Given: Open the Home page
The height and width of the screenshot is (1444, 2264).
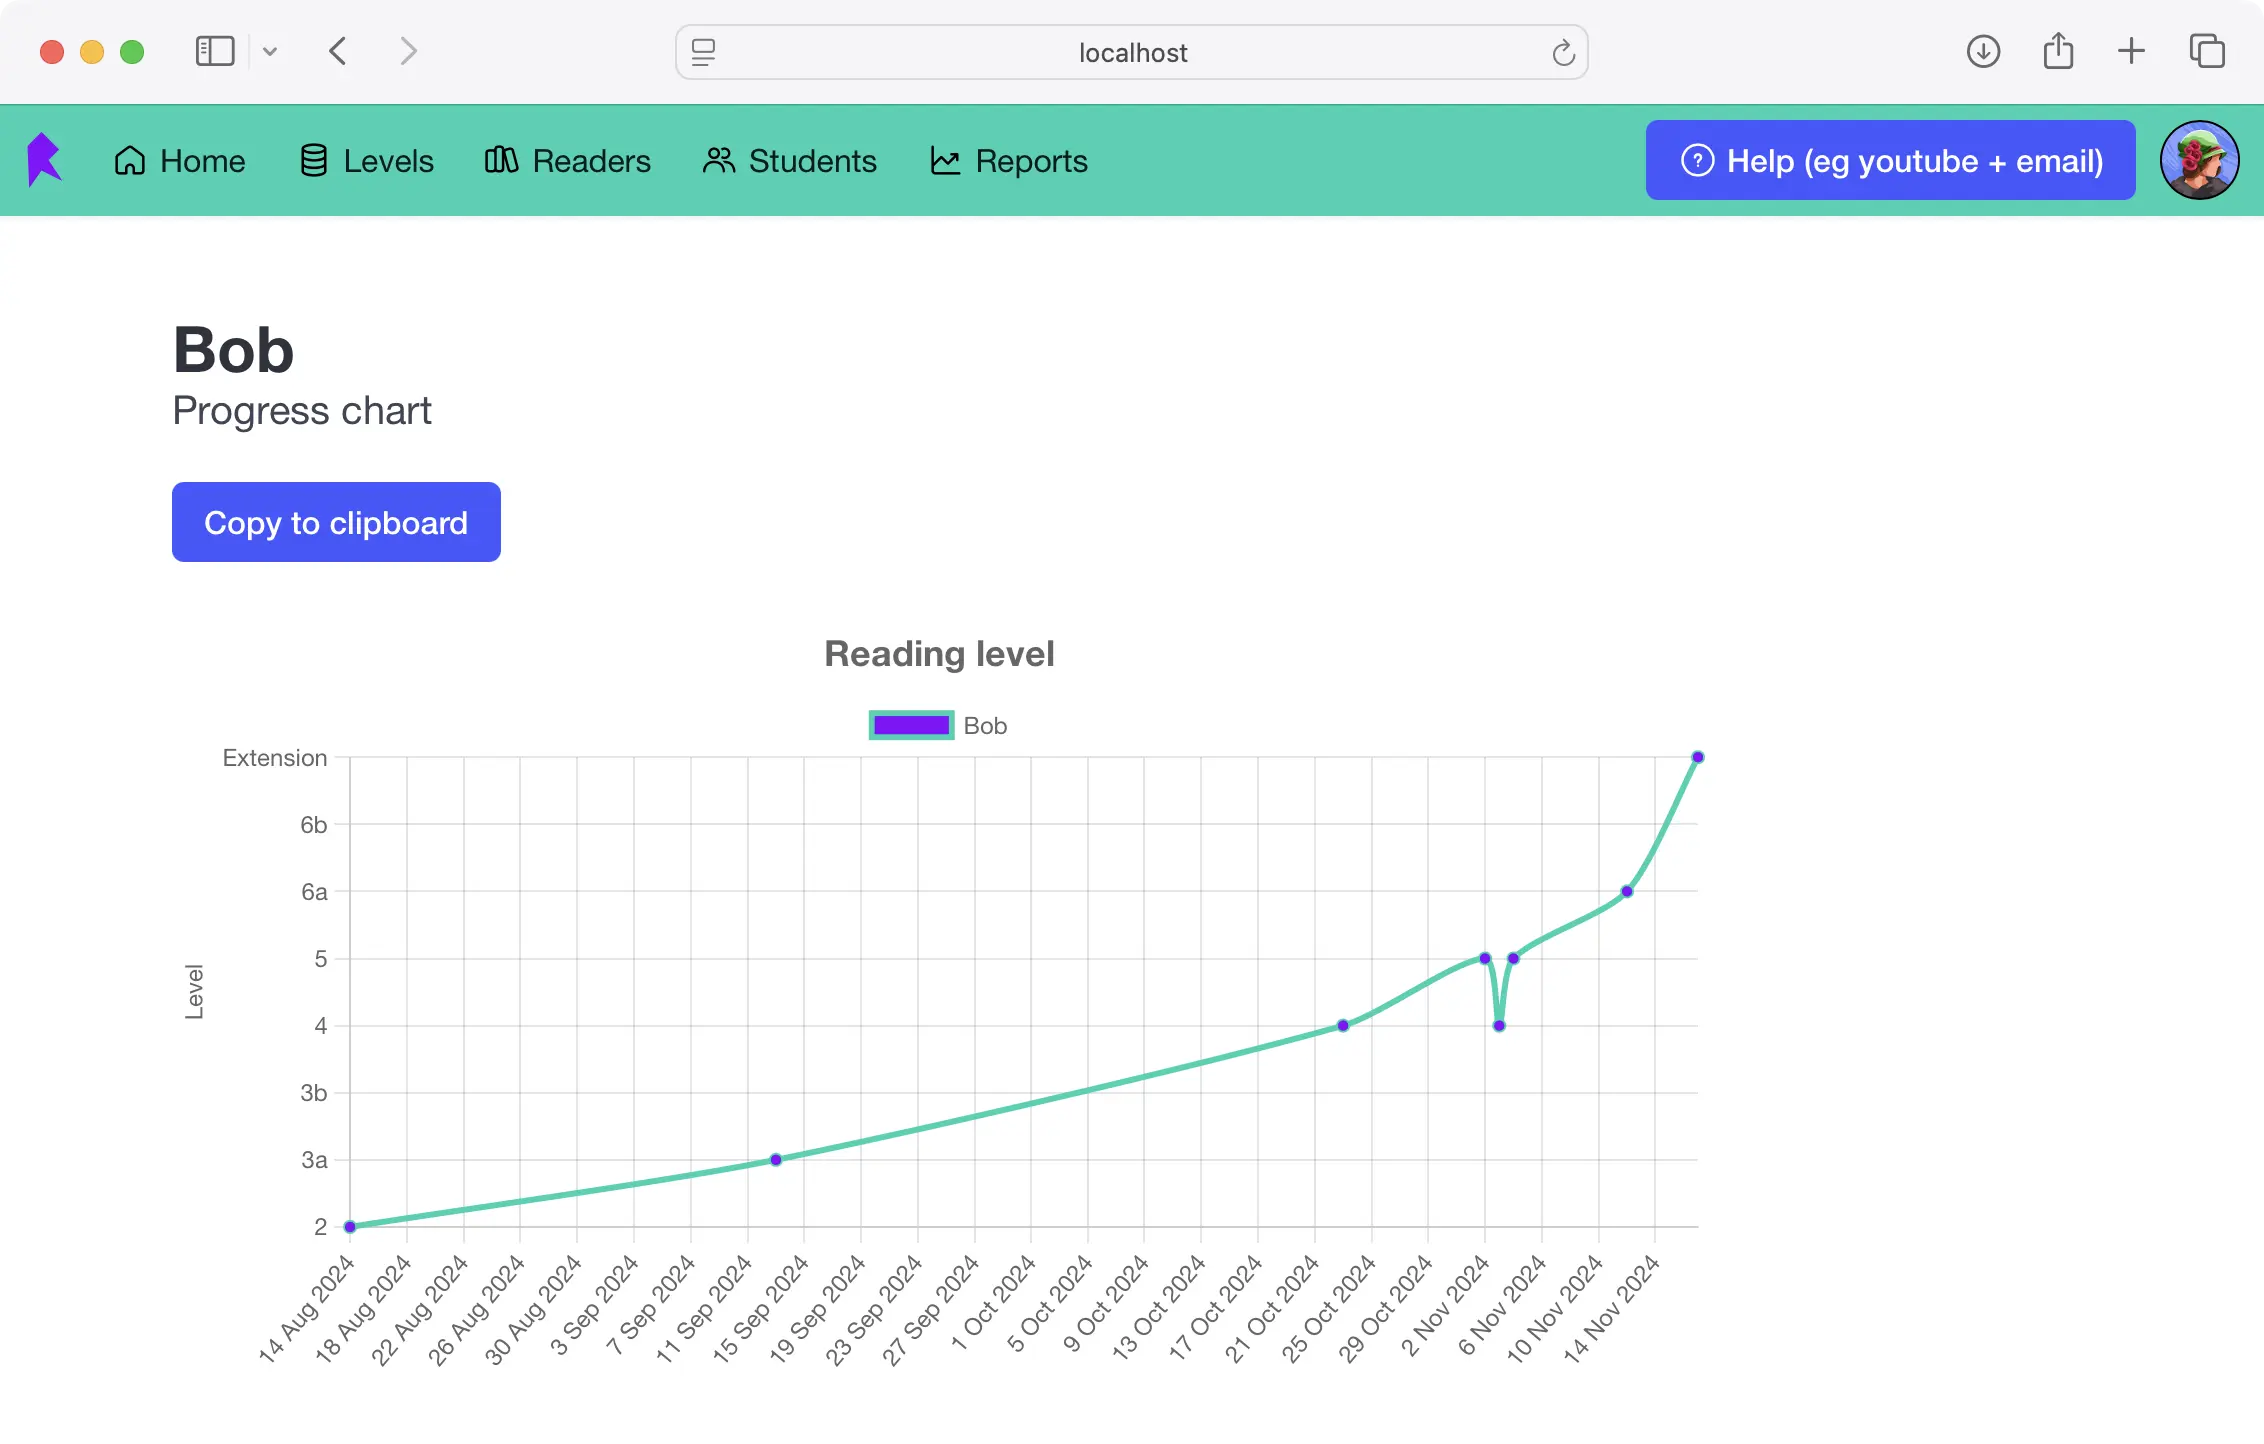Looking at the screenshot, I should (180, 161).
